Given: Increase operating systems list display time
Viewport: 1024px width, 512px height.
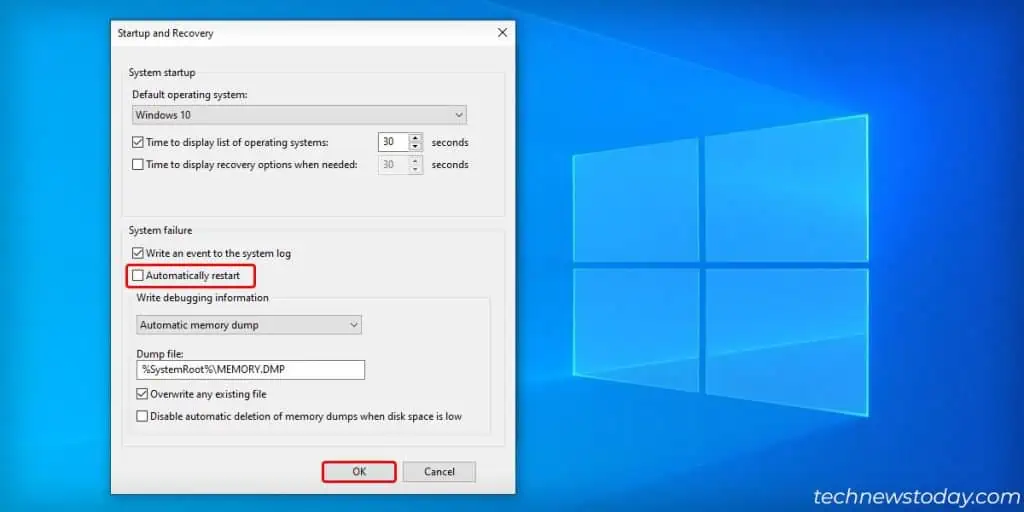Looking at the screenshot, I should click(x=415, y=138).
